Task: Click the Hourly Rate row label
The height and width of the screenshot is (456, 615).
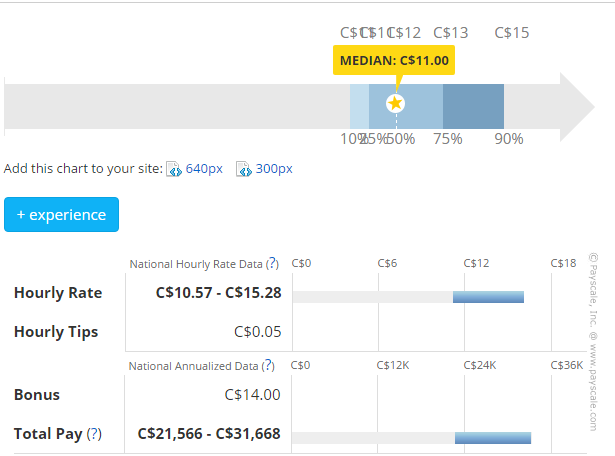Action: click(x=58, y=293)
